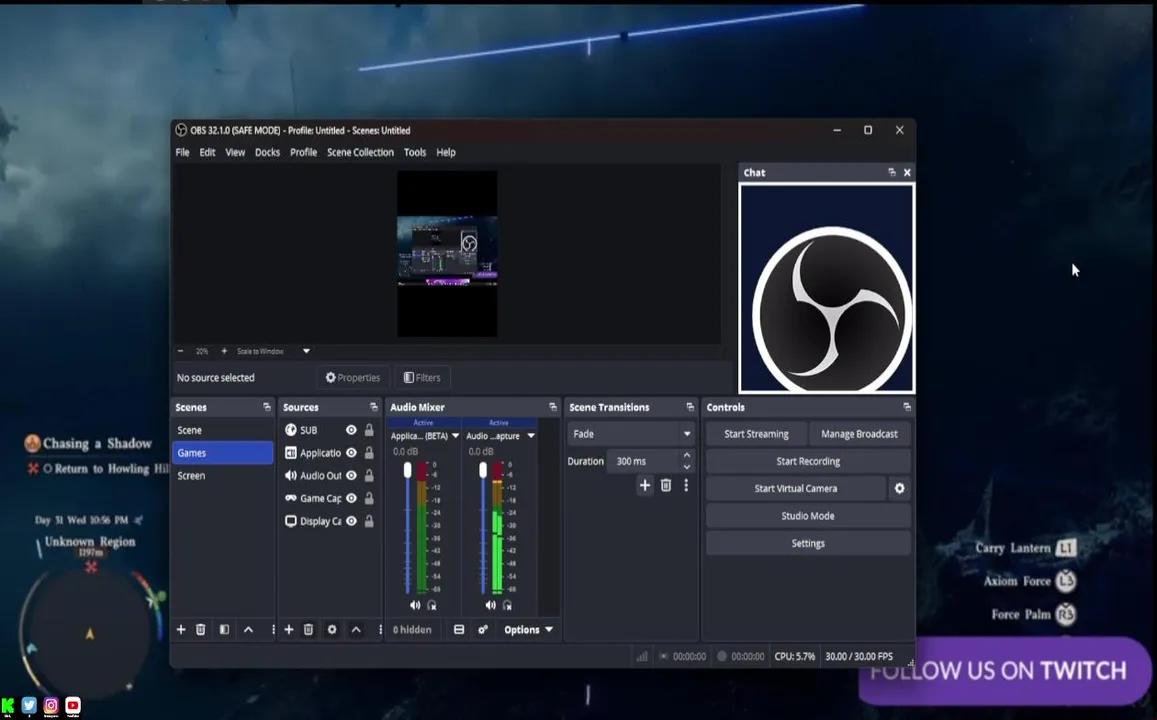Open the Docks menu
The height and width of the screenshot is (720, 1157).
267,152
